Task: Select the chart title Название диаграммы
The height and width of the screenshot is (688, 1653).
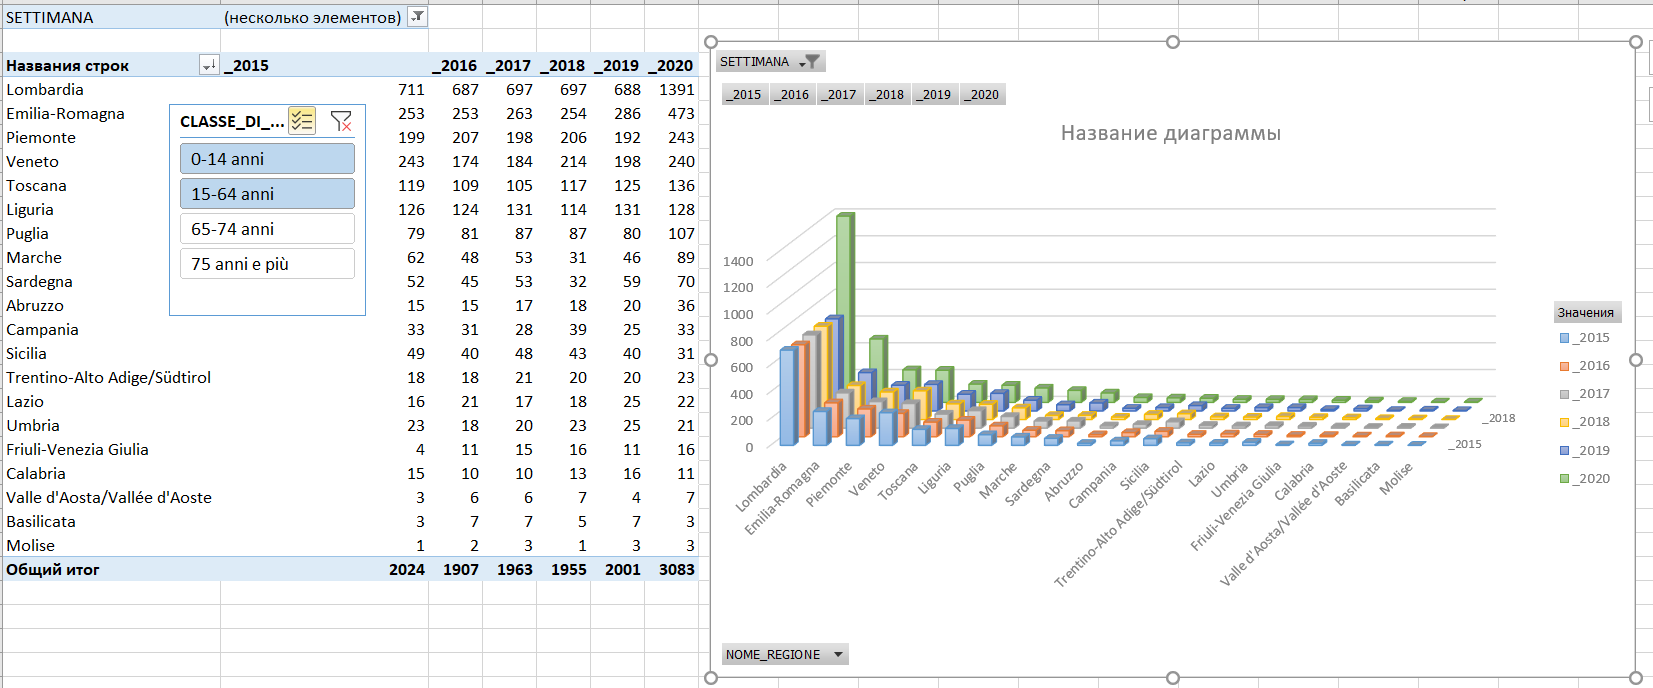Action: pyautogui.click(x=1170, y=133)
